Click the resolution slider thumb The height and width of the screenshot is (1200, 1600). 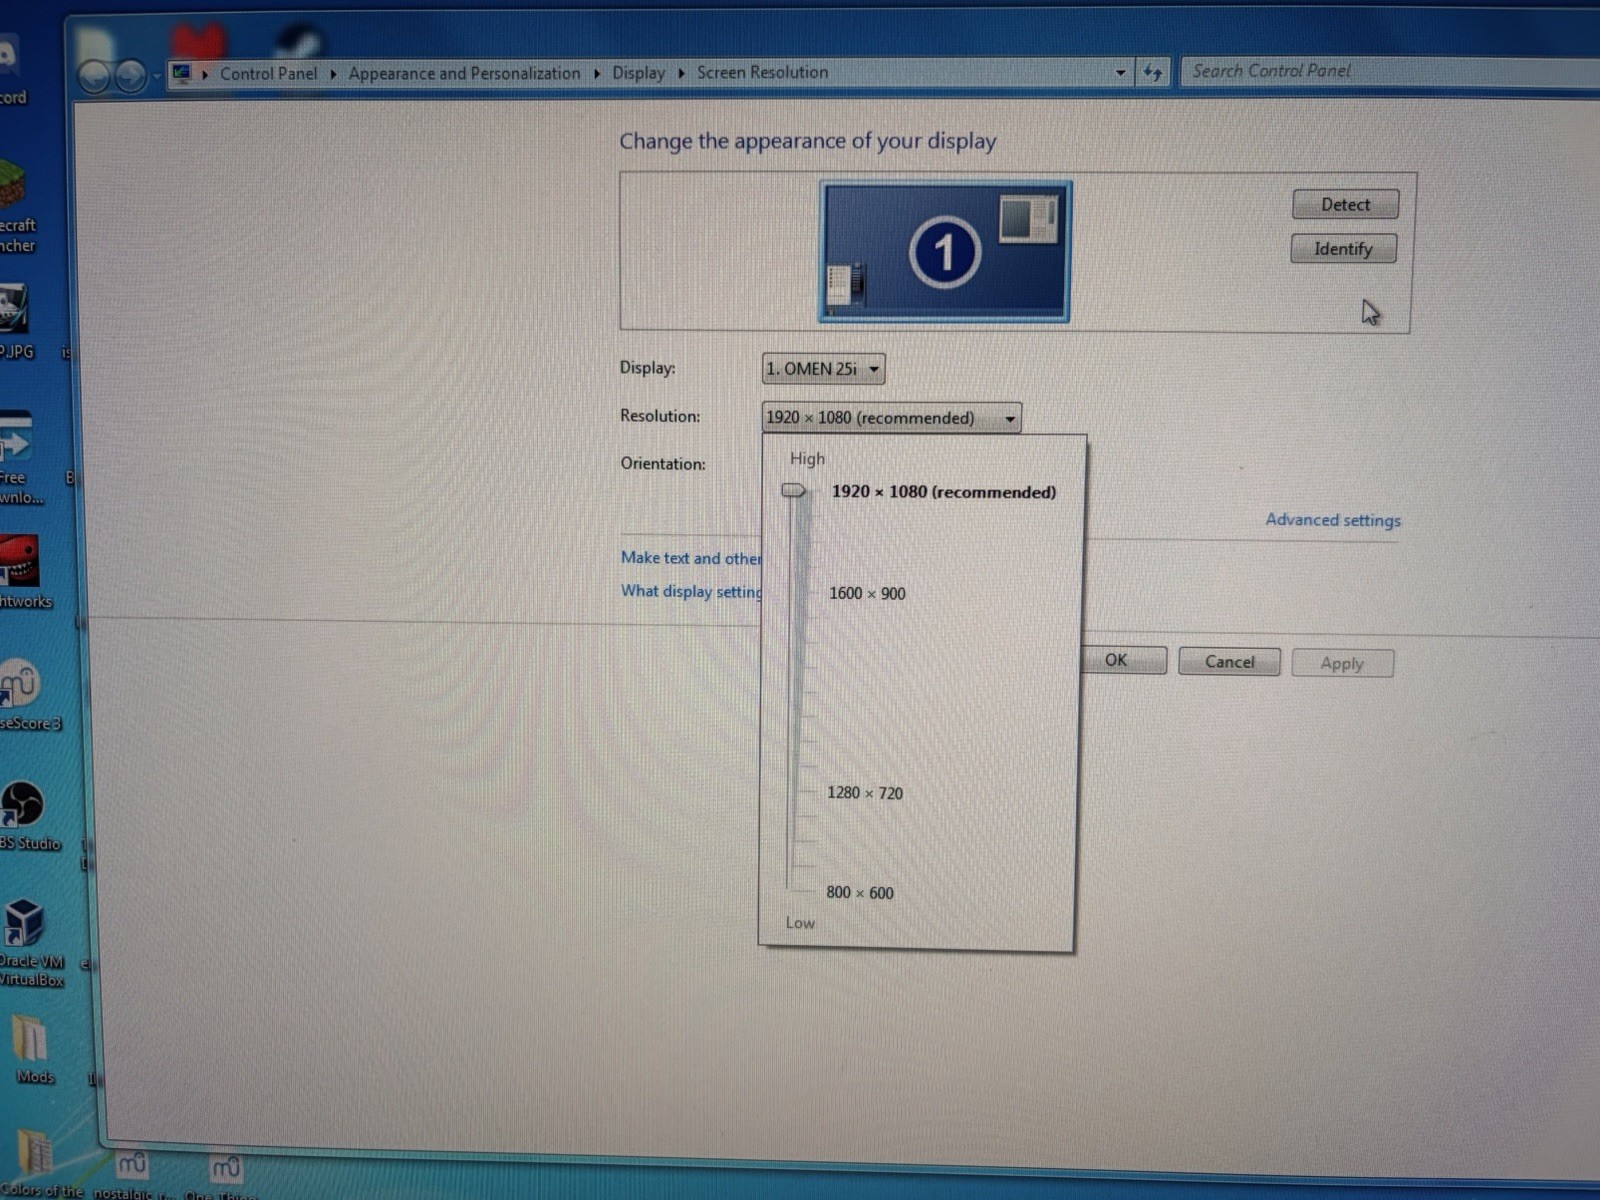pyautogui.click(x=794, y=490)
